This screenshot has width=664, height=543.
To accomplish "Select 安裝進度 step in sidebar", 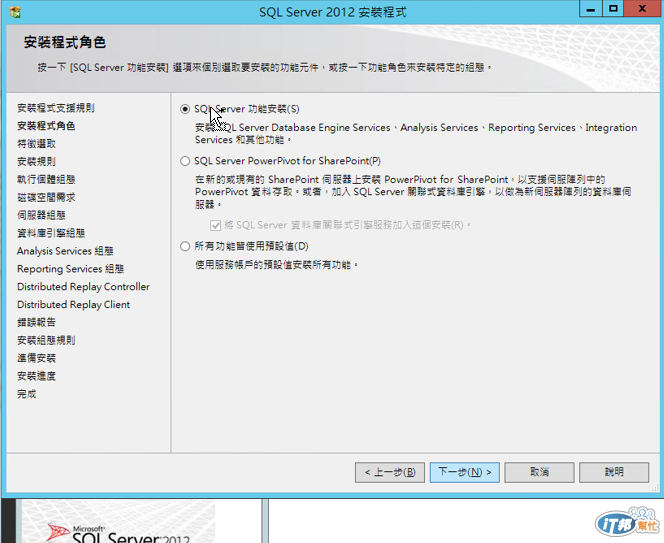I will pyautogui.click(x=36, y=376).
